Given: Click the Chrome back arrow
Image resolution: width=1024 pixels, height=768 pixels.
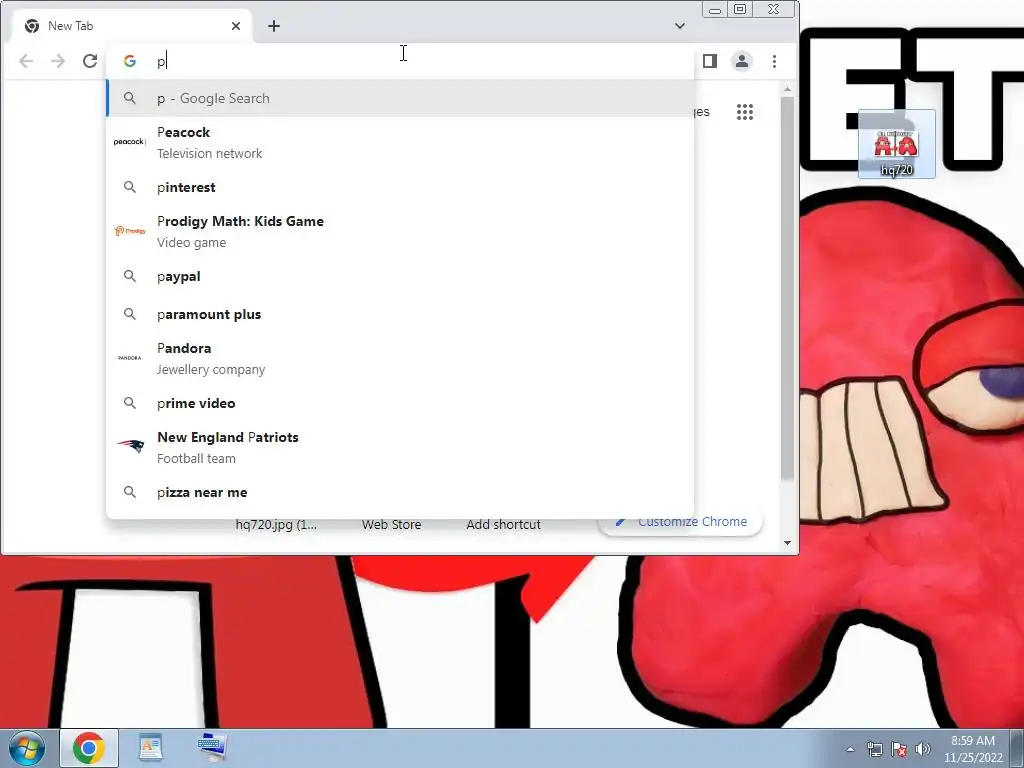Looking at the screenshot, I should (26, 61).
